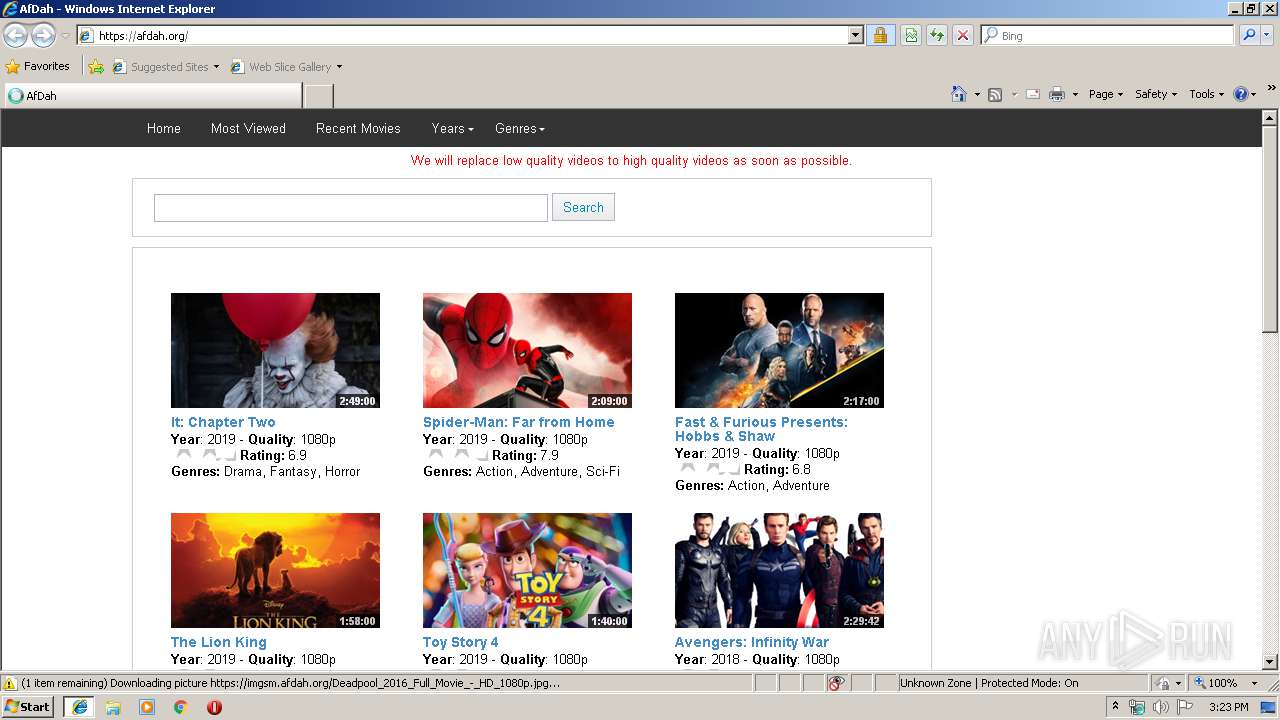Image resolution: width=1280 pixels, height=720 pixels.
Task: Click the Print icon in command bar
Action: (1057, 94)
